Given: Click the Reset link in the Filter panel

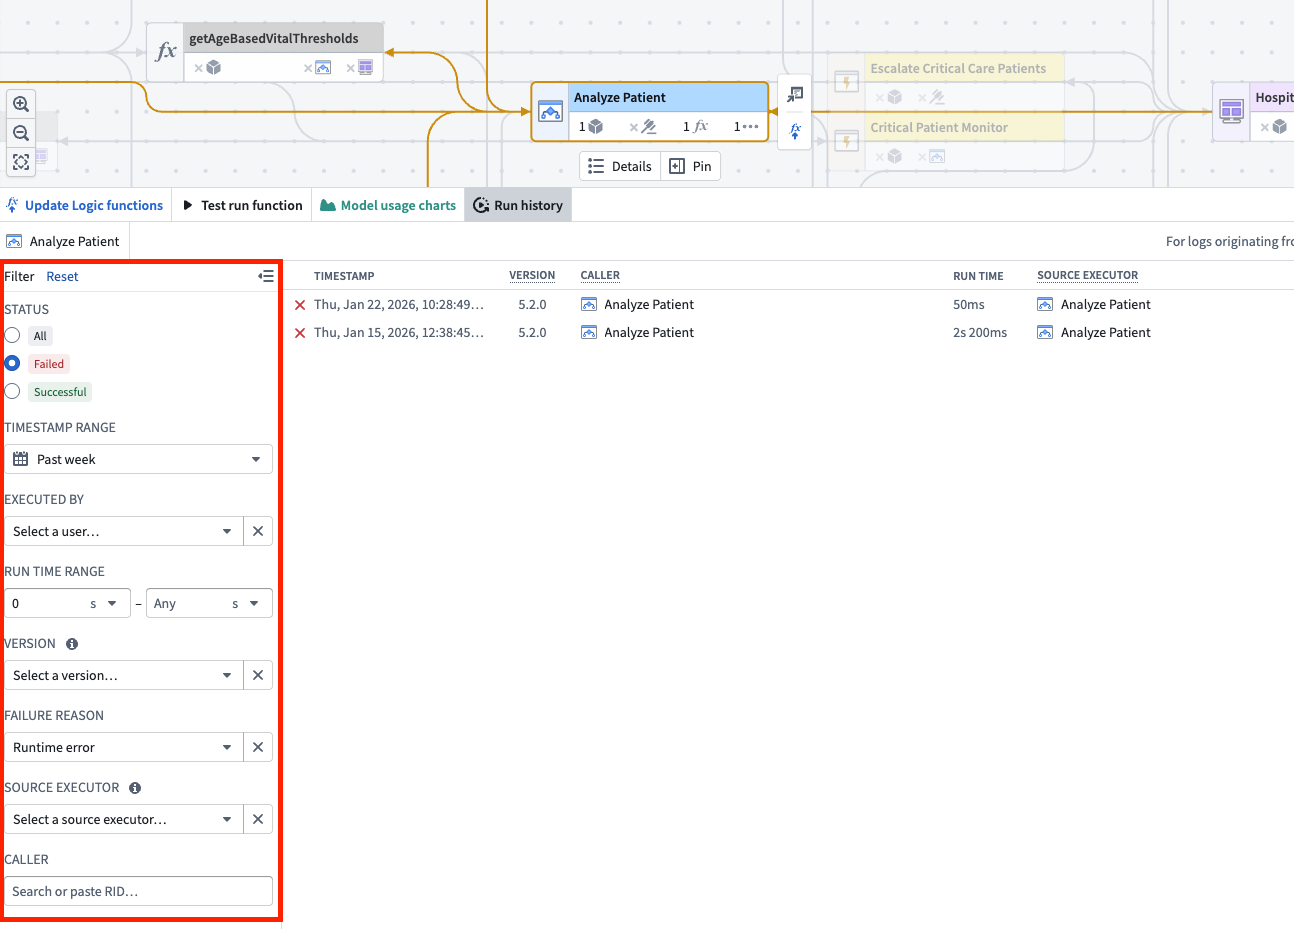Looking at the screenshot, I should pyautogui.click(x=62, y=276).
